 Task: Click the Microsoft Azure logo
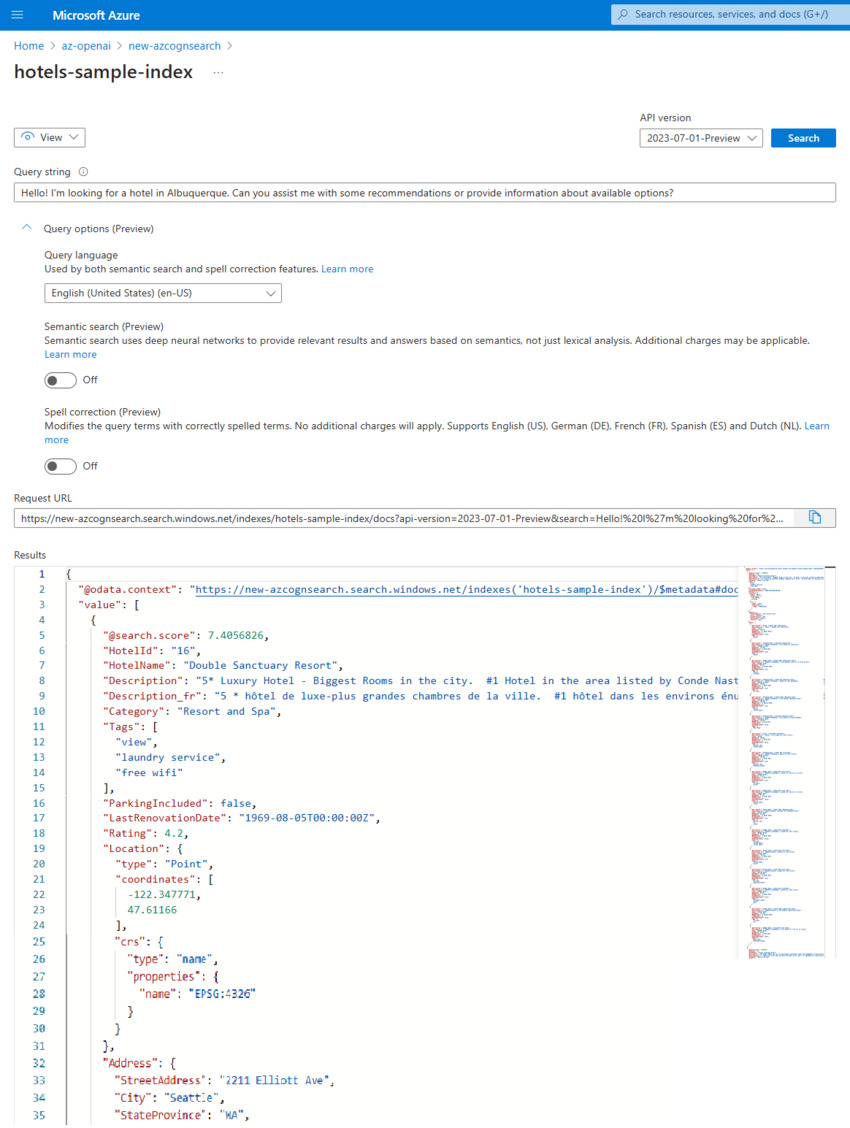[96, 15]
